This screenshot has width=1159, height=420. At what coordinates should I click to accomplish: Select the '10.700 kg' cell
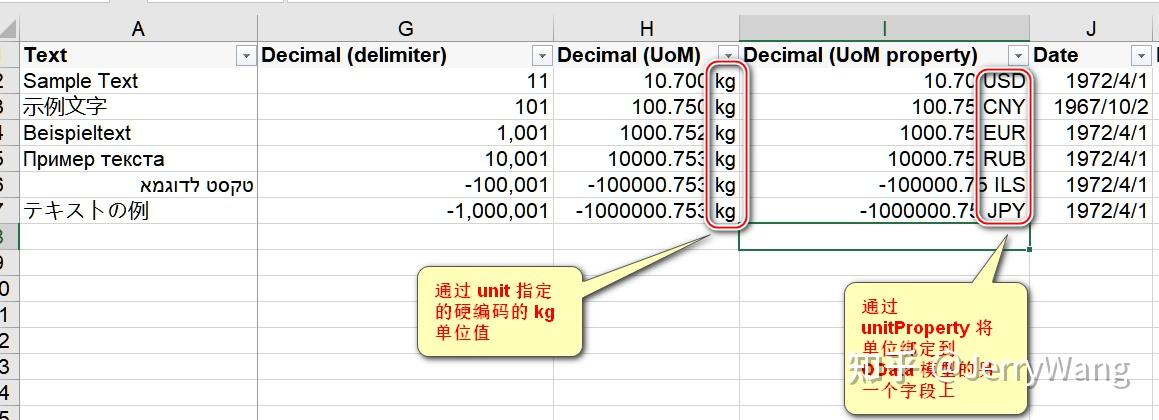(646, 81)
